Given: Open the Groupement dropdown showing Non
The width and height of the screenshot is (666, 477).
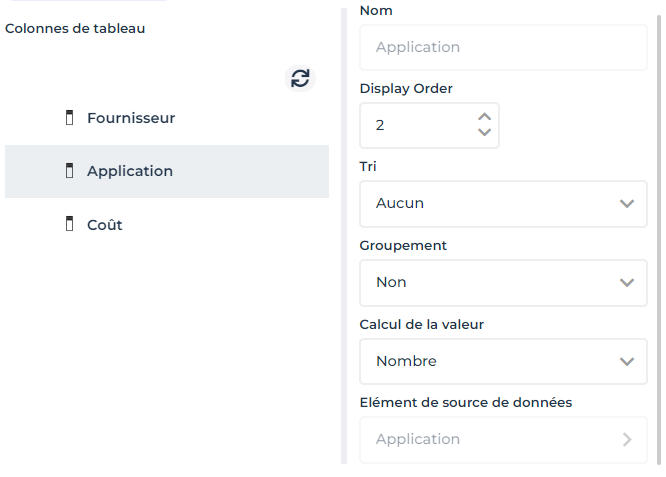Looking at the screenshot, I should pos(490,282).
